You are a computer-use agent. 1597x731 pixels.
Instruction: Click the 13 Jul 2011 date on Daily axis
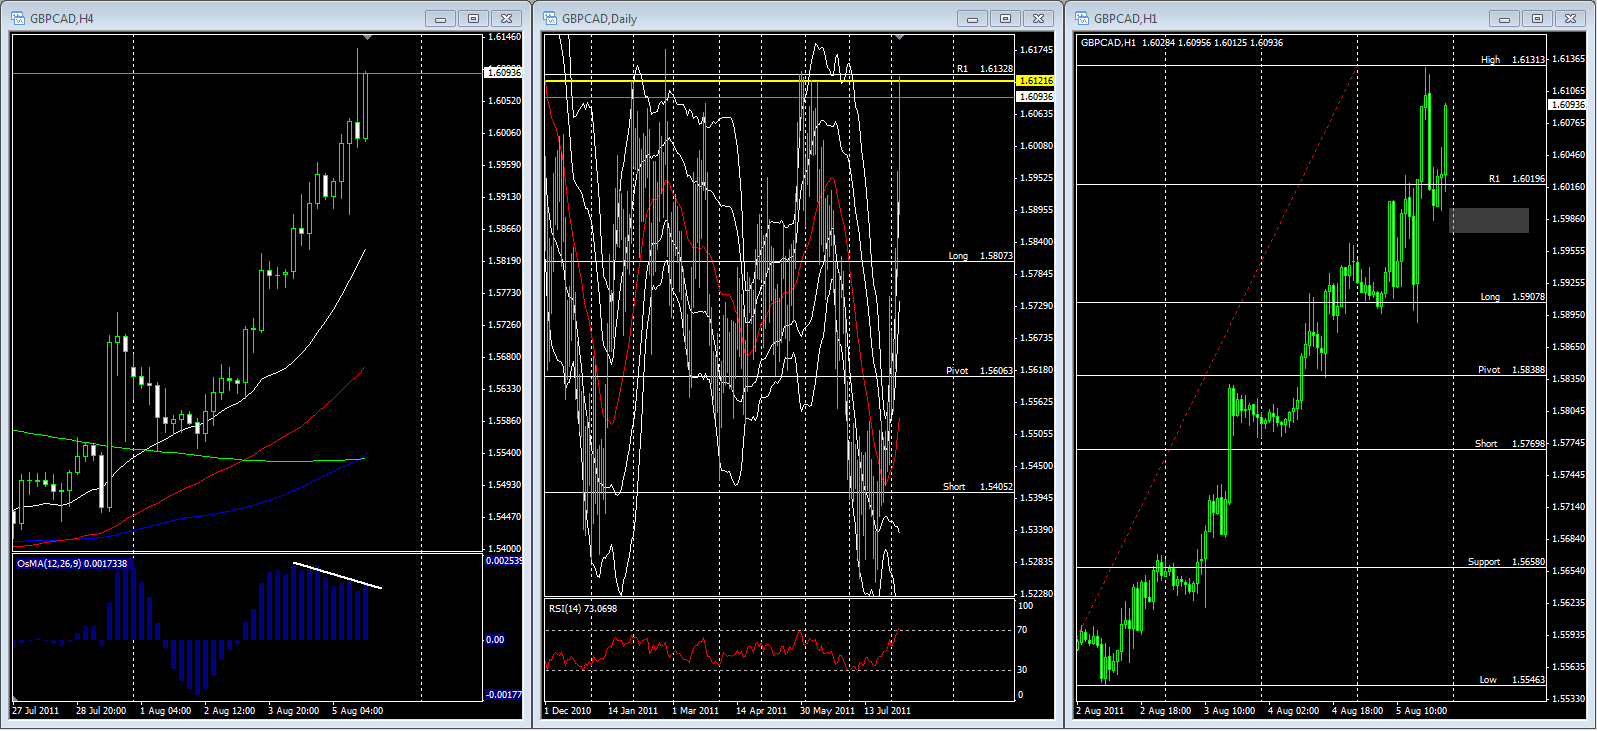pyautogui.click(x=888, y=711)
